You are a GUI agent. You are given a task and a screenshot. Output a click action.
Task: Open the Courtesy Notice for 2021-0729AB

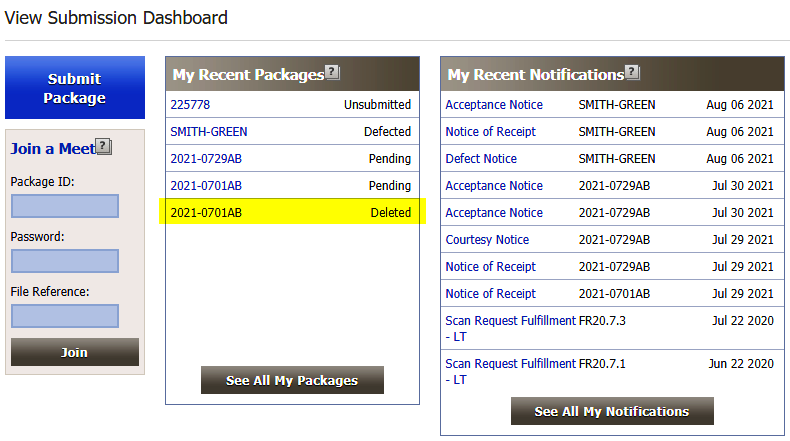pyautogui.click(x=487, y=240)
